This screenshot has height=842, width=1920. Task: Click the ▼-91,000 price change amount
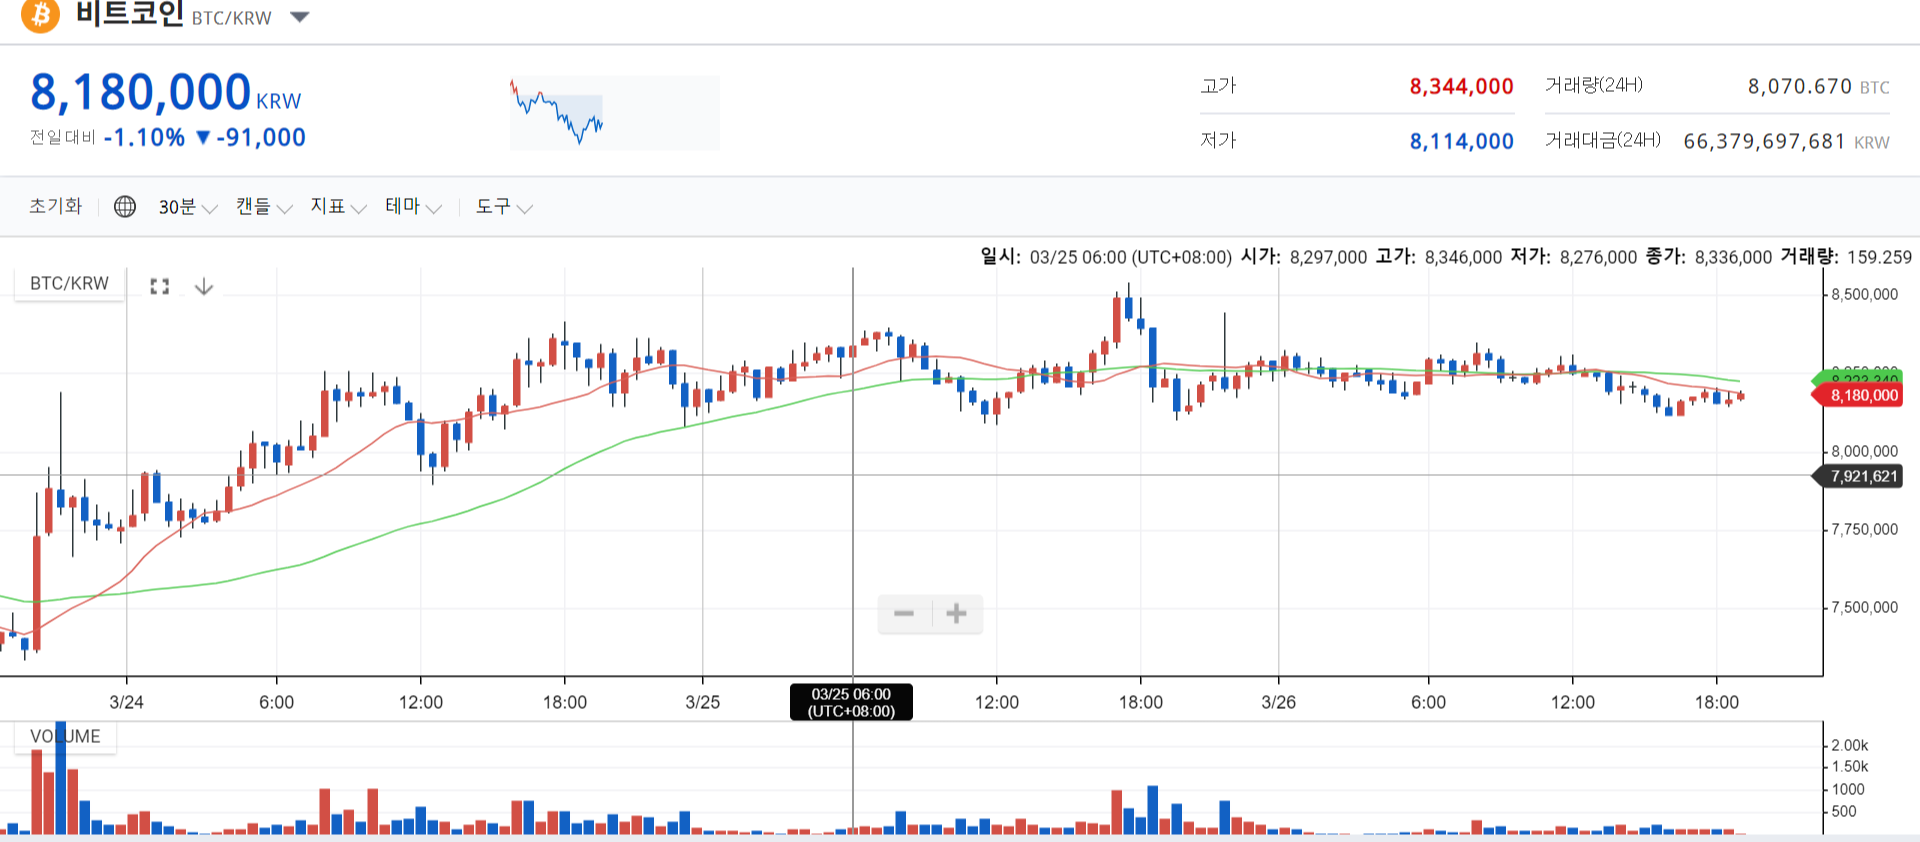coord(251,138)
